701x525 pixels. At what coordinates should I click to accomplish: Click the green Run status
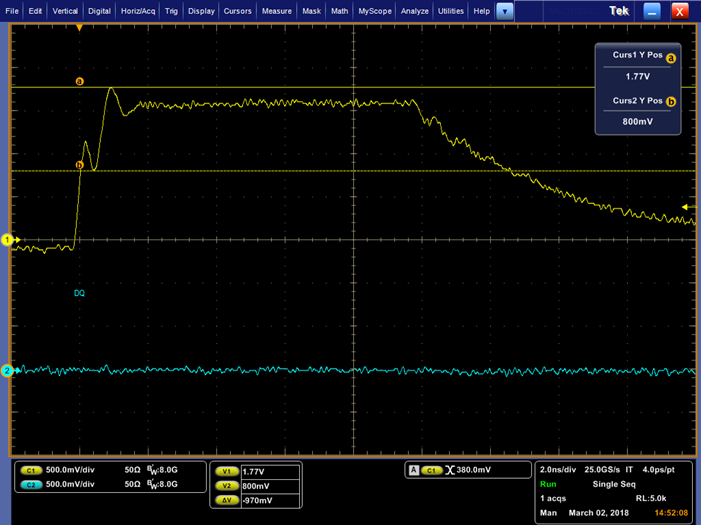(548, 484)
